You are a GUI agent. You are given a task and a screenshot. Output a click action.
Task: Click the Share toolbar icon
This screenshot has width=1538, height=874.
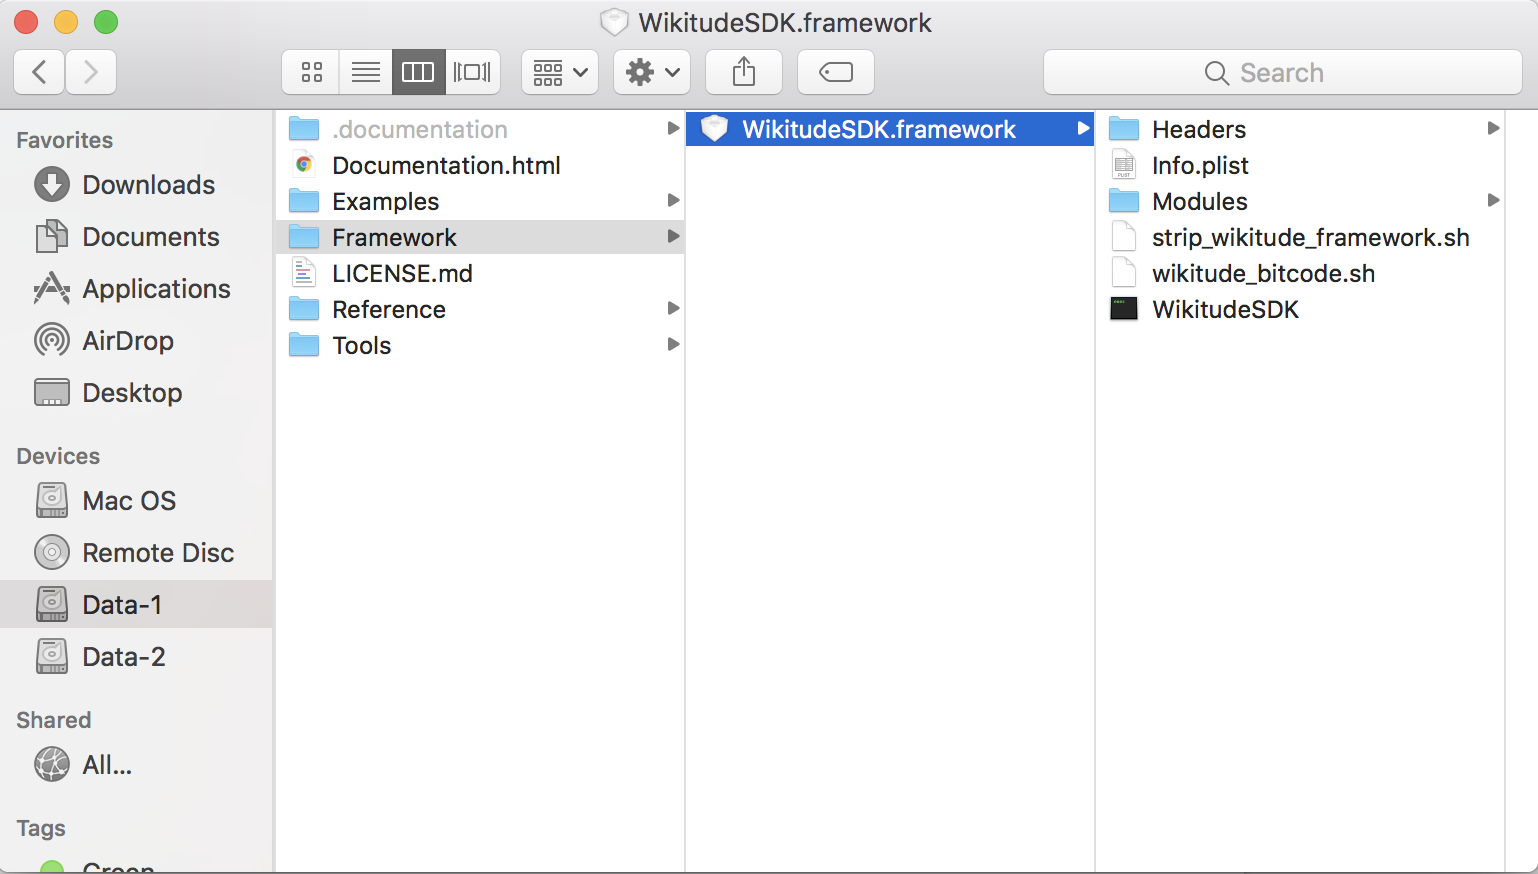coord(744,72)
